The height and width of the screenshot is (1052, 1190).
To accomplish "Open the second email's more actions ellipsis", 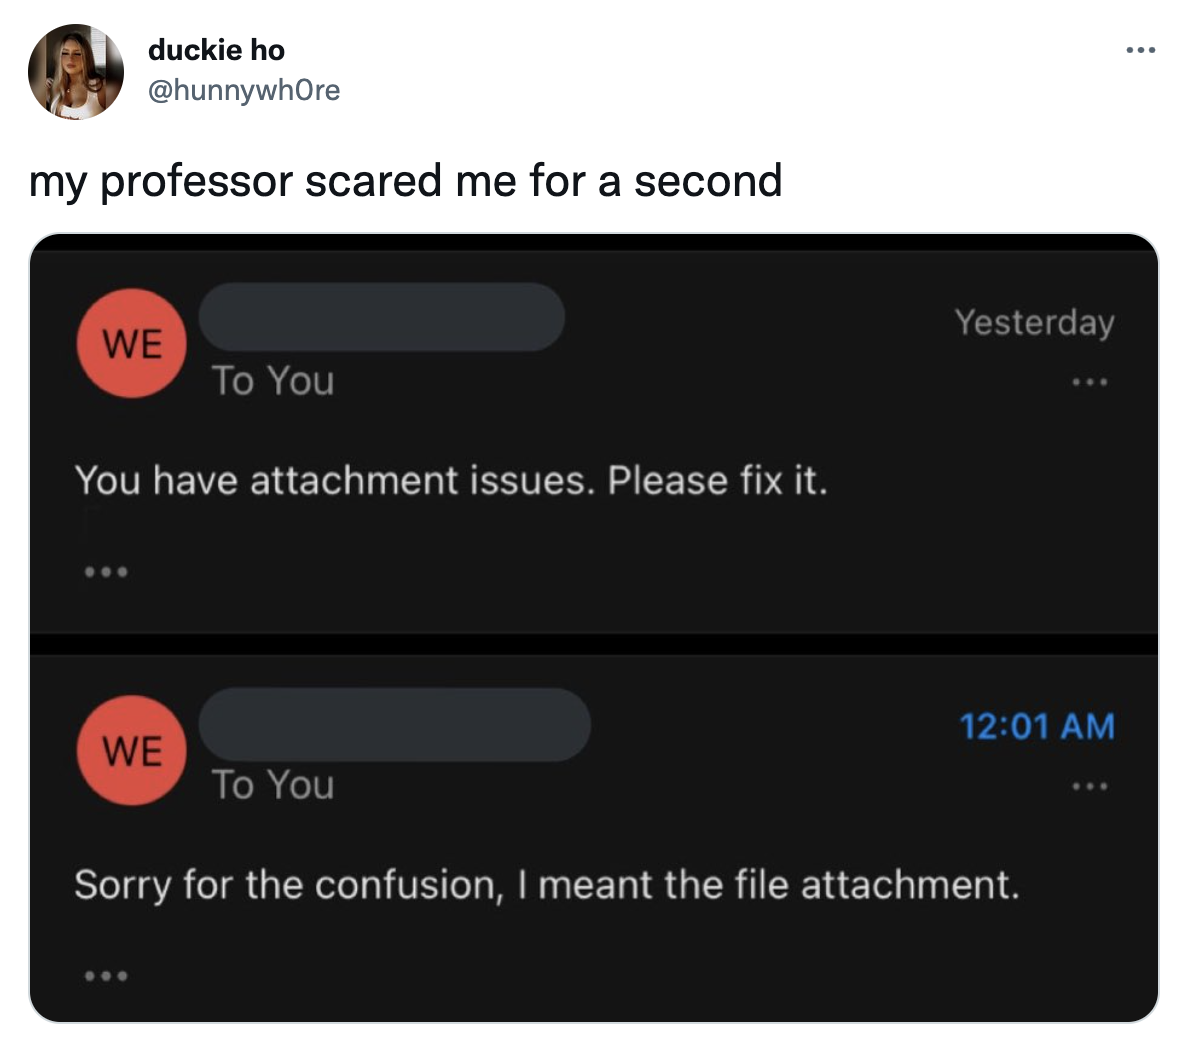I will 1089,786.
